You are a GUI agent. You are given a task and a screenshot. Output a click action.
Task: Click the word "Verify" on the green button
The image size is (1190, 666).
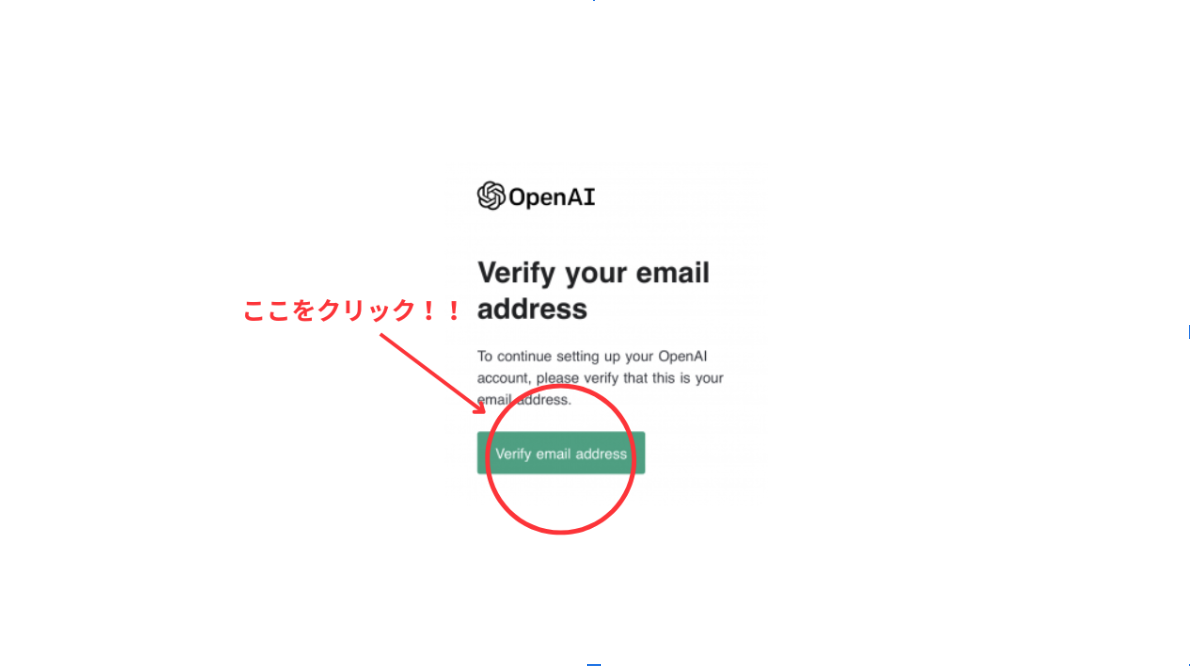(514, 454)
